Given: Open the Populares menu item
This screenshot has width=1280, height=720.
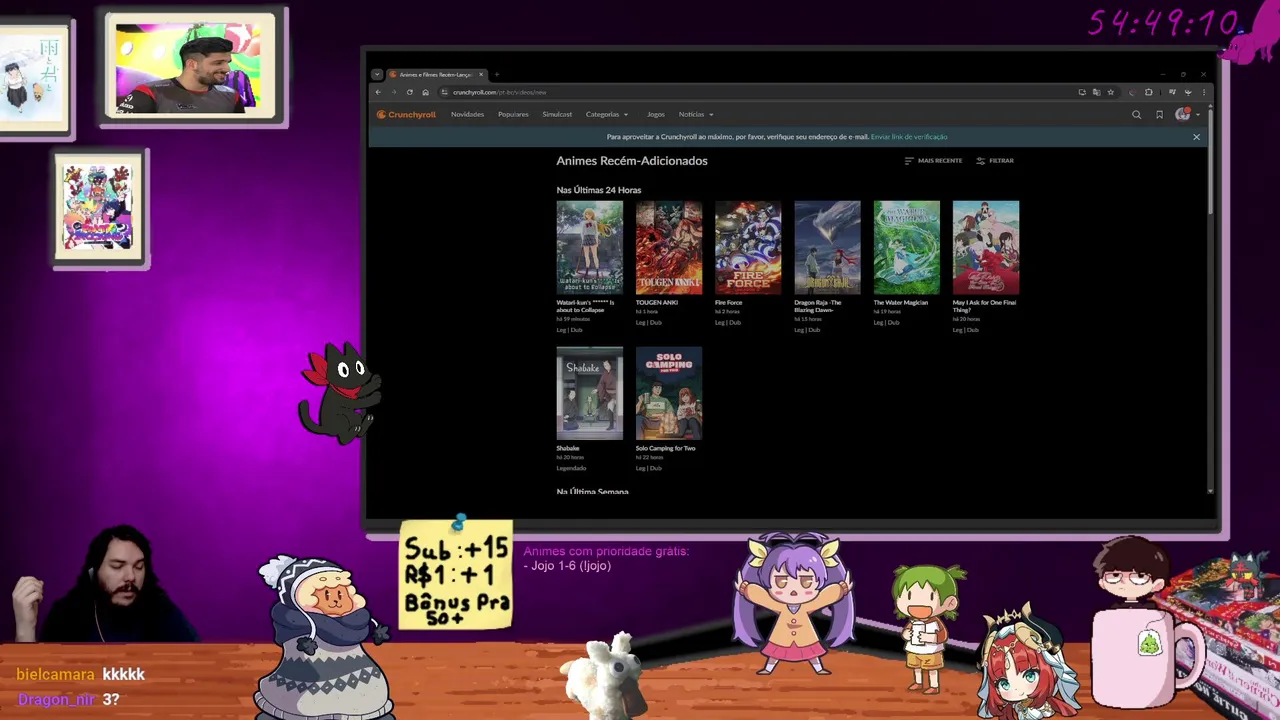Looking at the screenshot, I should point(513,115).
